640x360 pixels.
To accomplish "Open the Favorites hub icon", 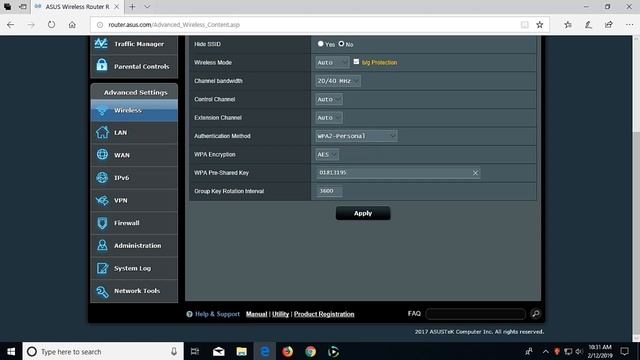I will pyautogui.click(x=568, y=25).
